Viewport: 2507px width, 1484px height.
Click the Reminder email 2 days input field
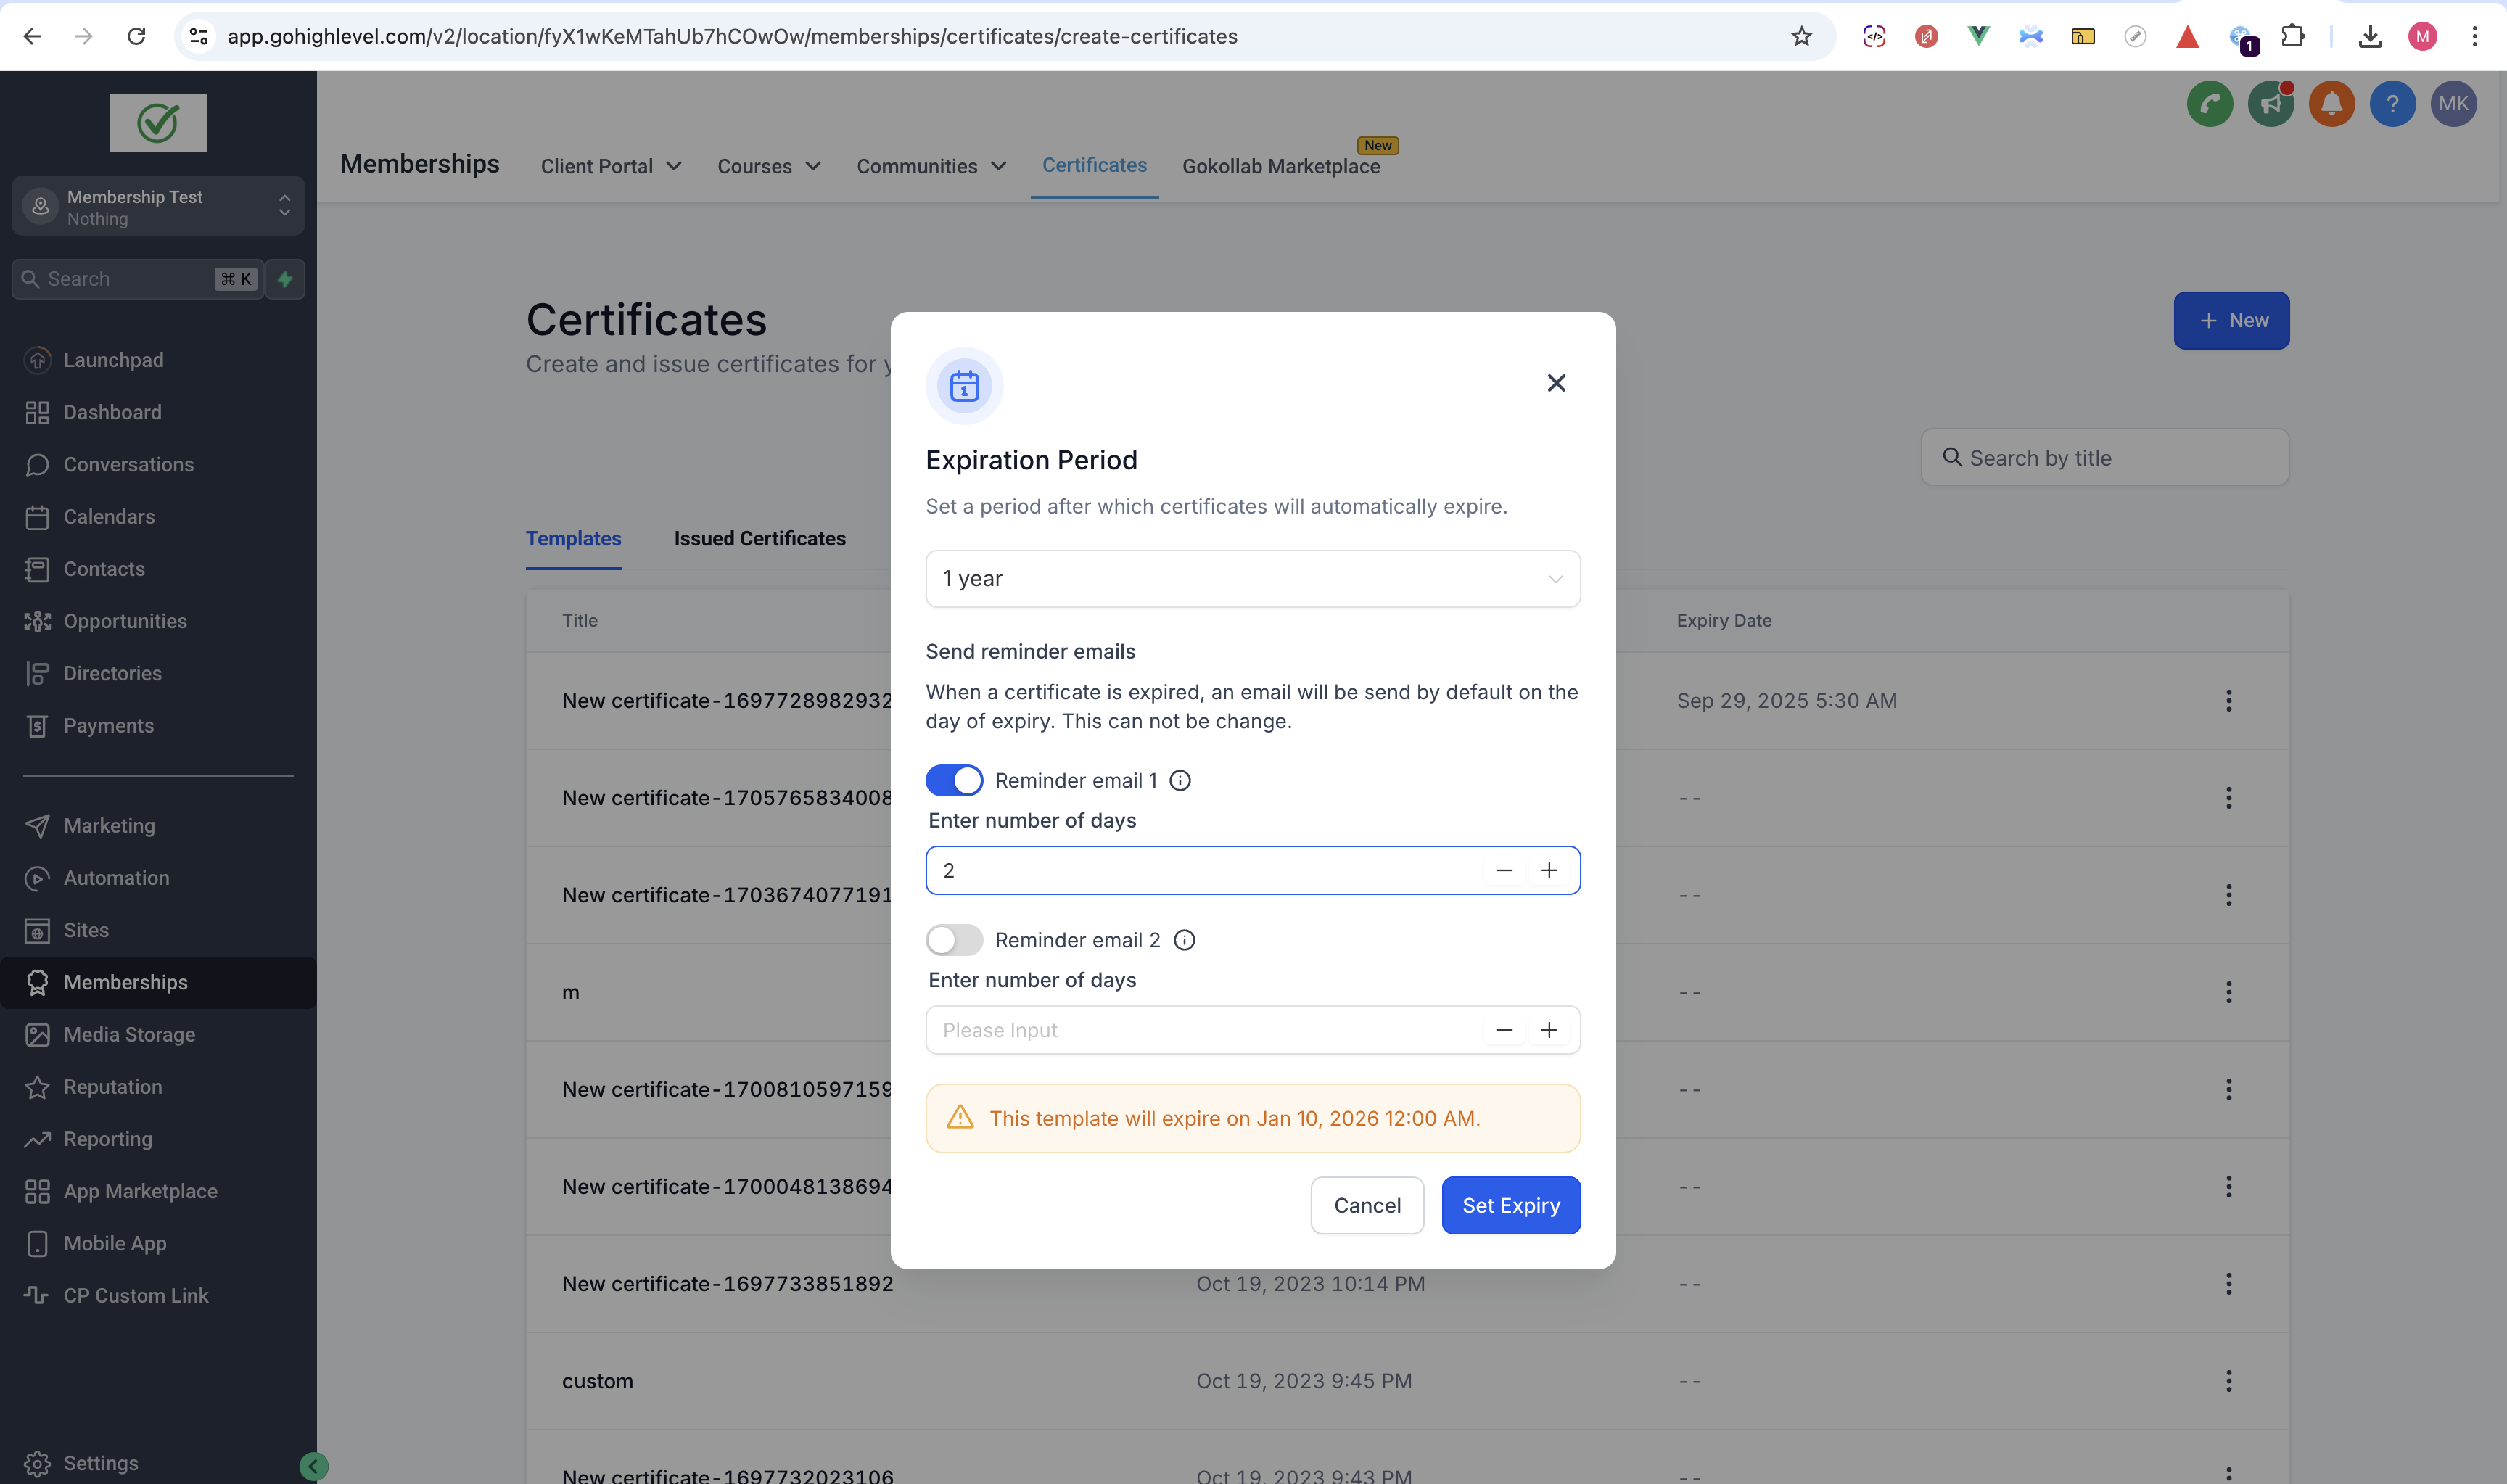tap(1200, 1030)
